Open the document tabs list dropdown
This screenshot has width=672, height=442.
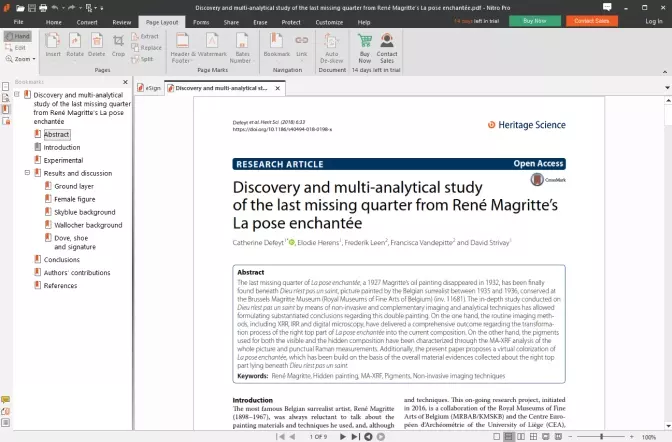coord(667,87)
